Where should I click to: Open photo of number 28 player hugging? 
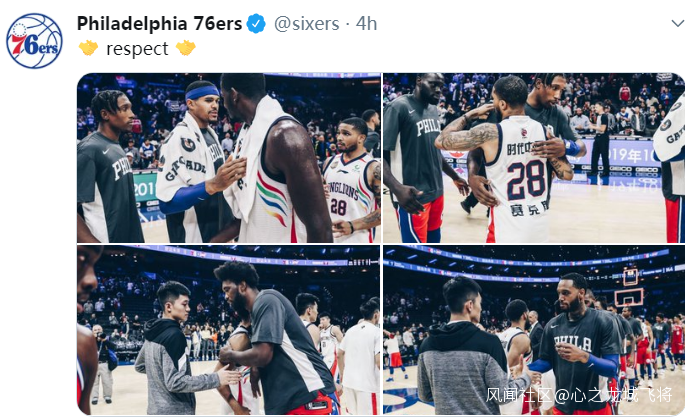click(534, 158)
